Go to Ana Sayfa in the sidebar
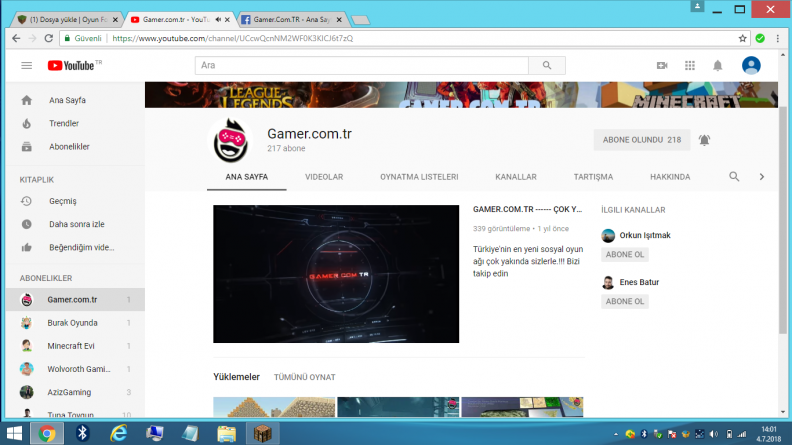The width and height of the screenshot is (792, 445). 75,100
